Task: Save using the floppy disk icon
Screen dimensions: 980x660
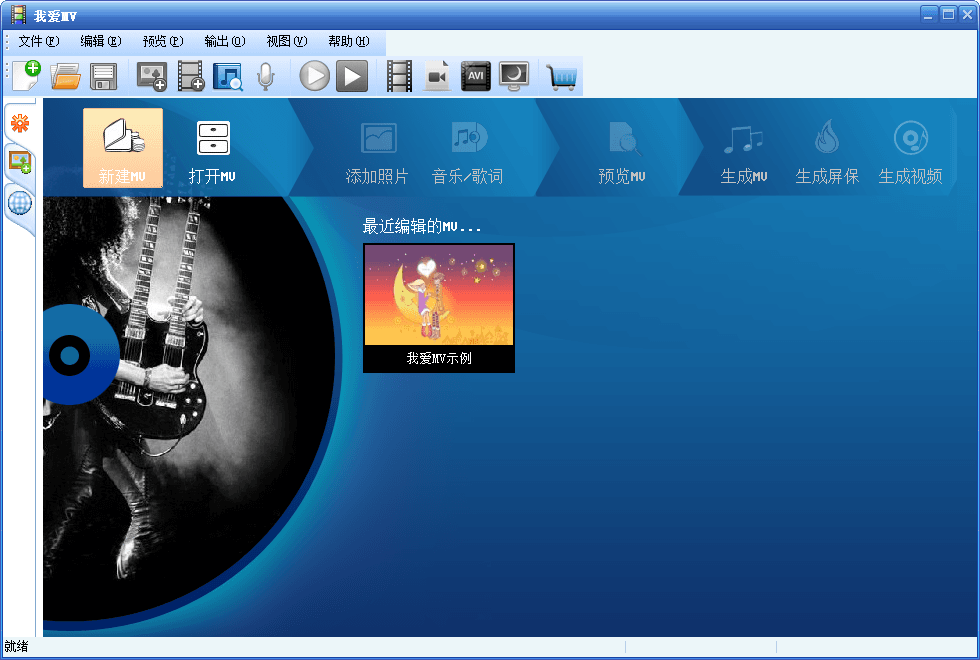Action: tap(103, 77)
